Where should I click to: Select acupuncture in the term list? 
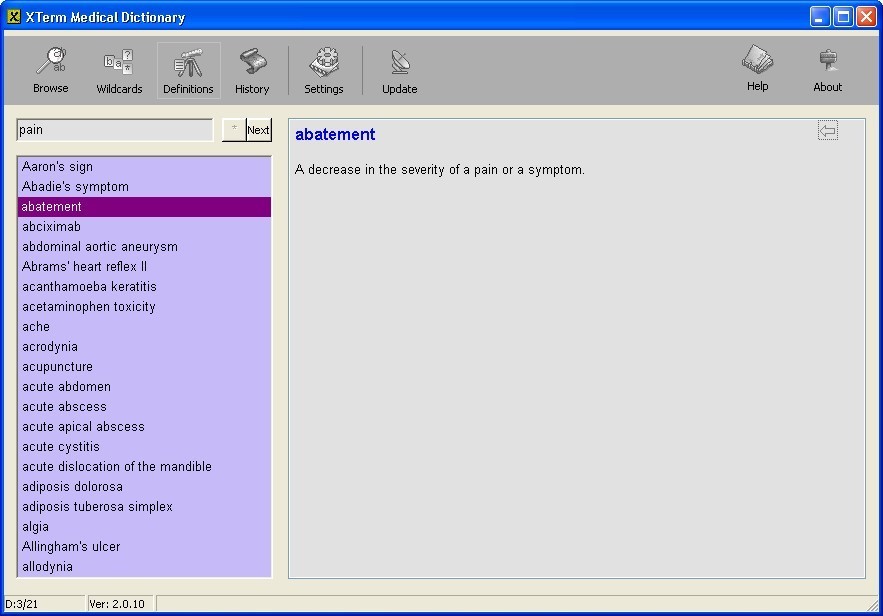[x=57, y=366]
